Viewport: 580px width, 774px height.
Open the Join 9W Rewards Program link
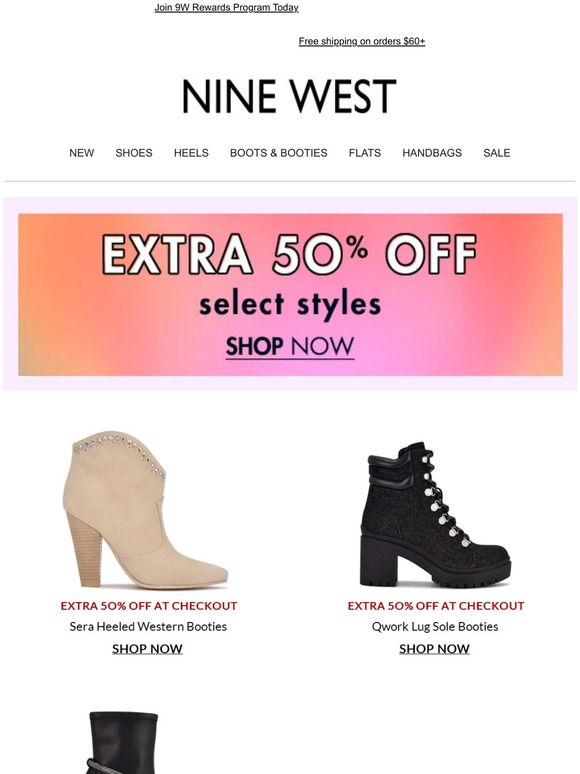[x=226, y=8]
